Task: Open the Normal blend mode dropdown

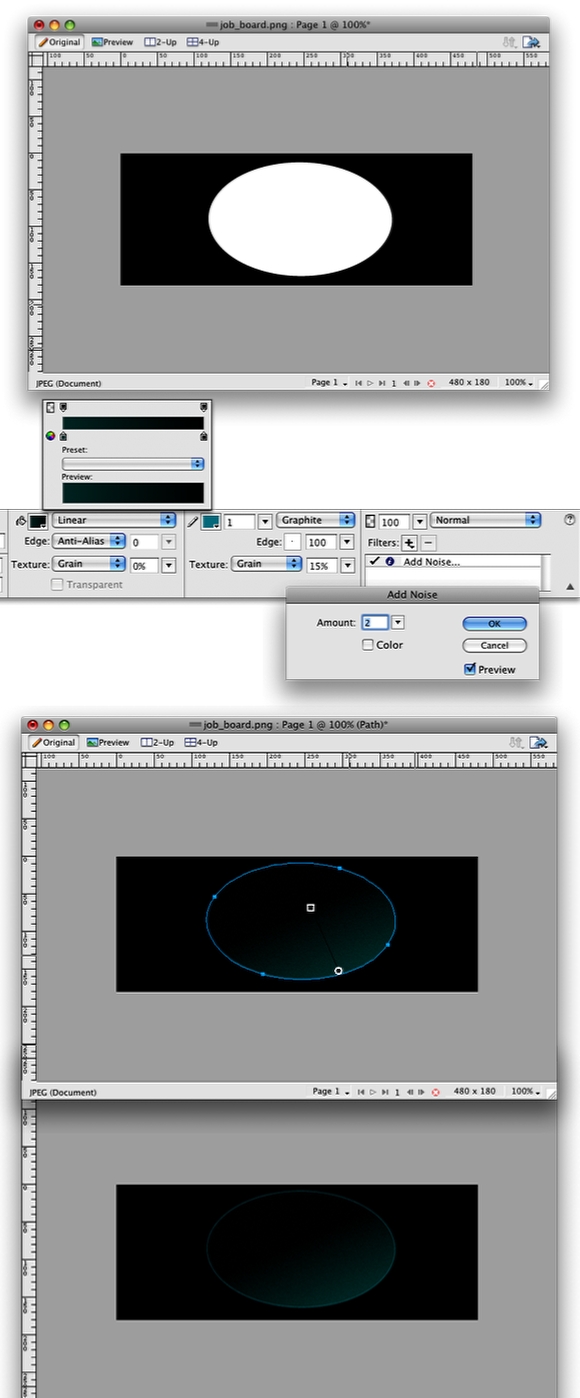Action: (486, 520)
